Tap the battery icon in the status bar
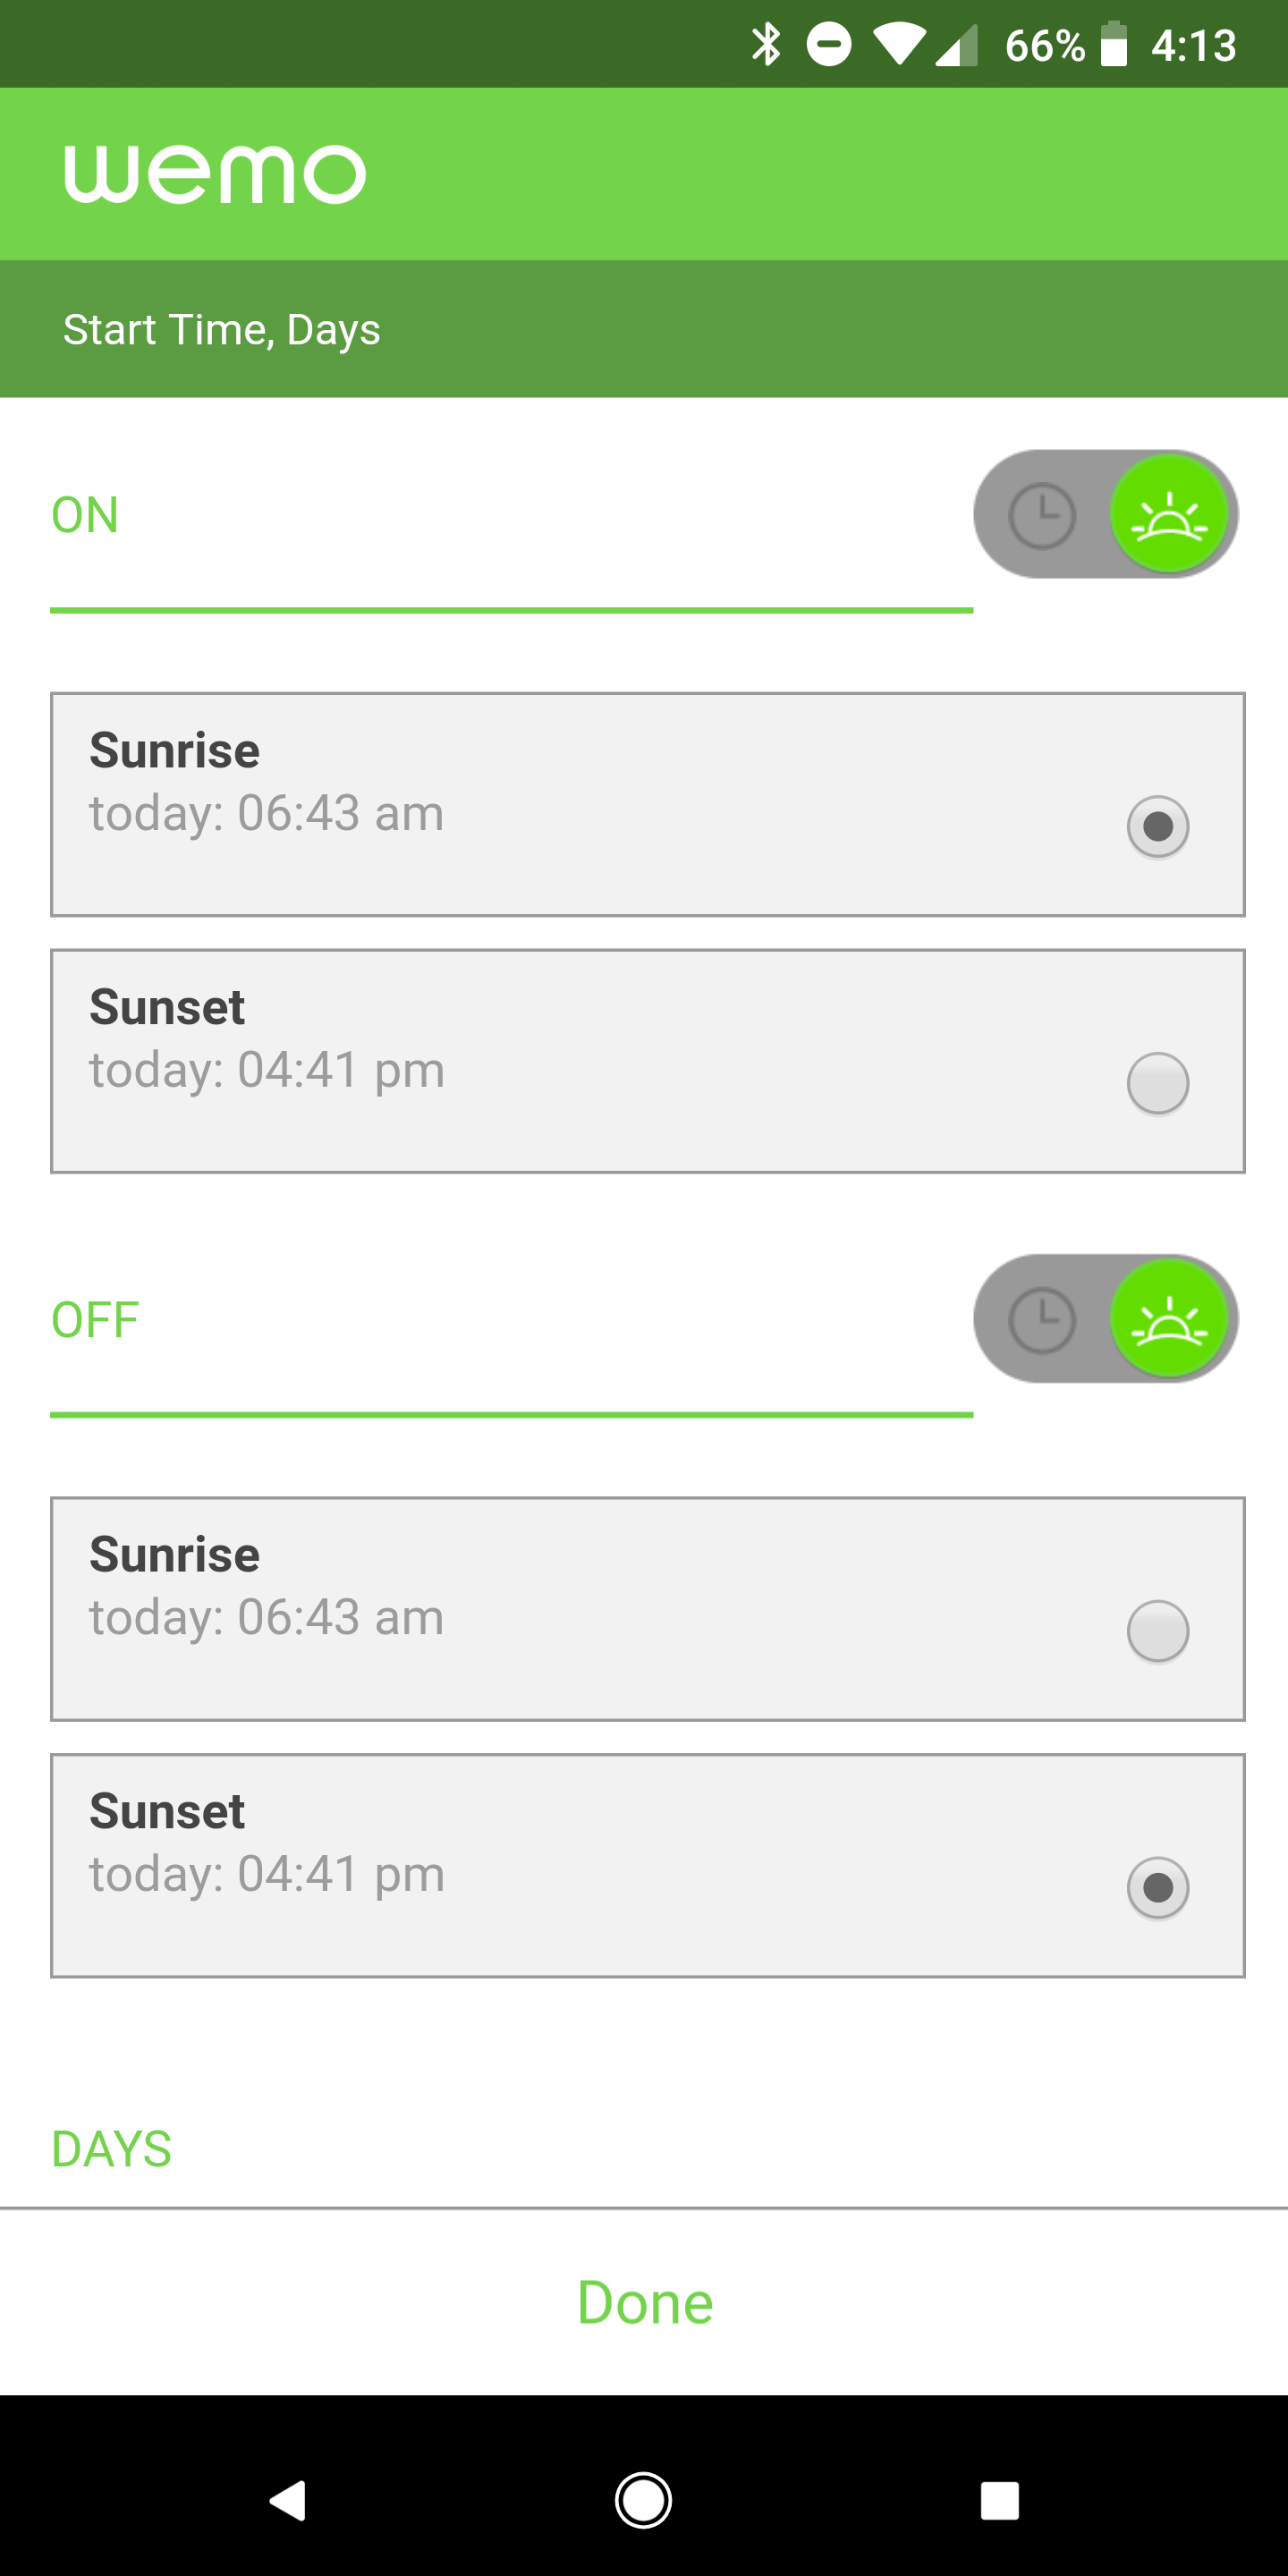1288x2576 pixels. pyautogui.click(x=1113, y=45)
